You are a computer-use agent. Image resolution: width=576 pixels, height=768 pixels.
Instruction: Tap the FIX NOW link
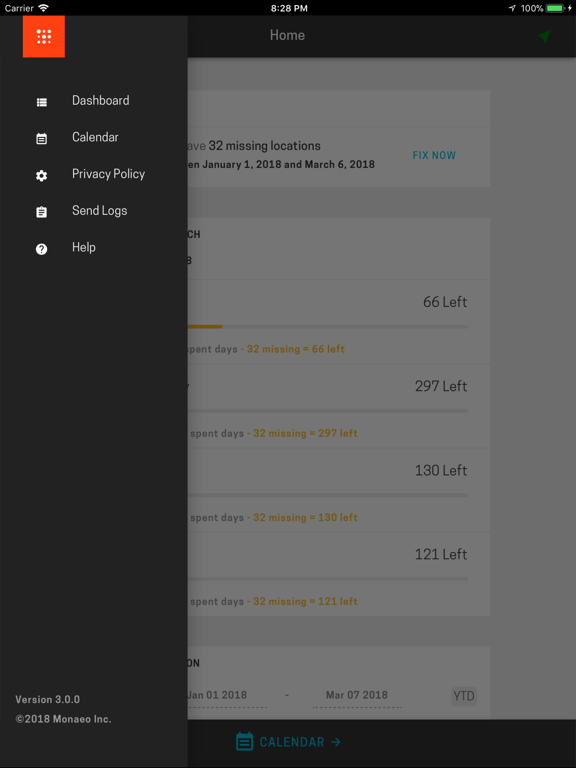434,155
